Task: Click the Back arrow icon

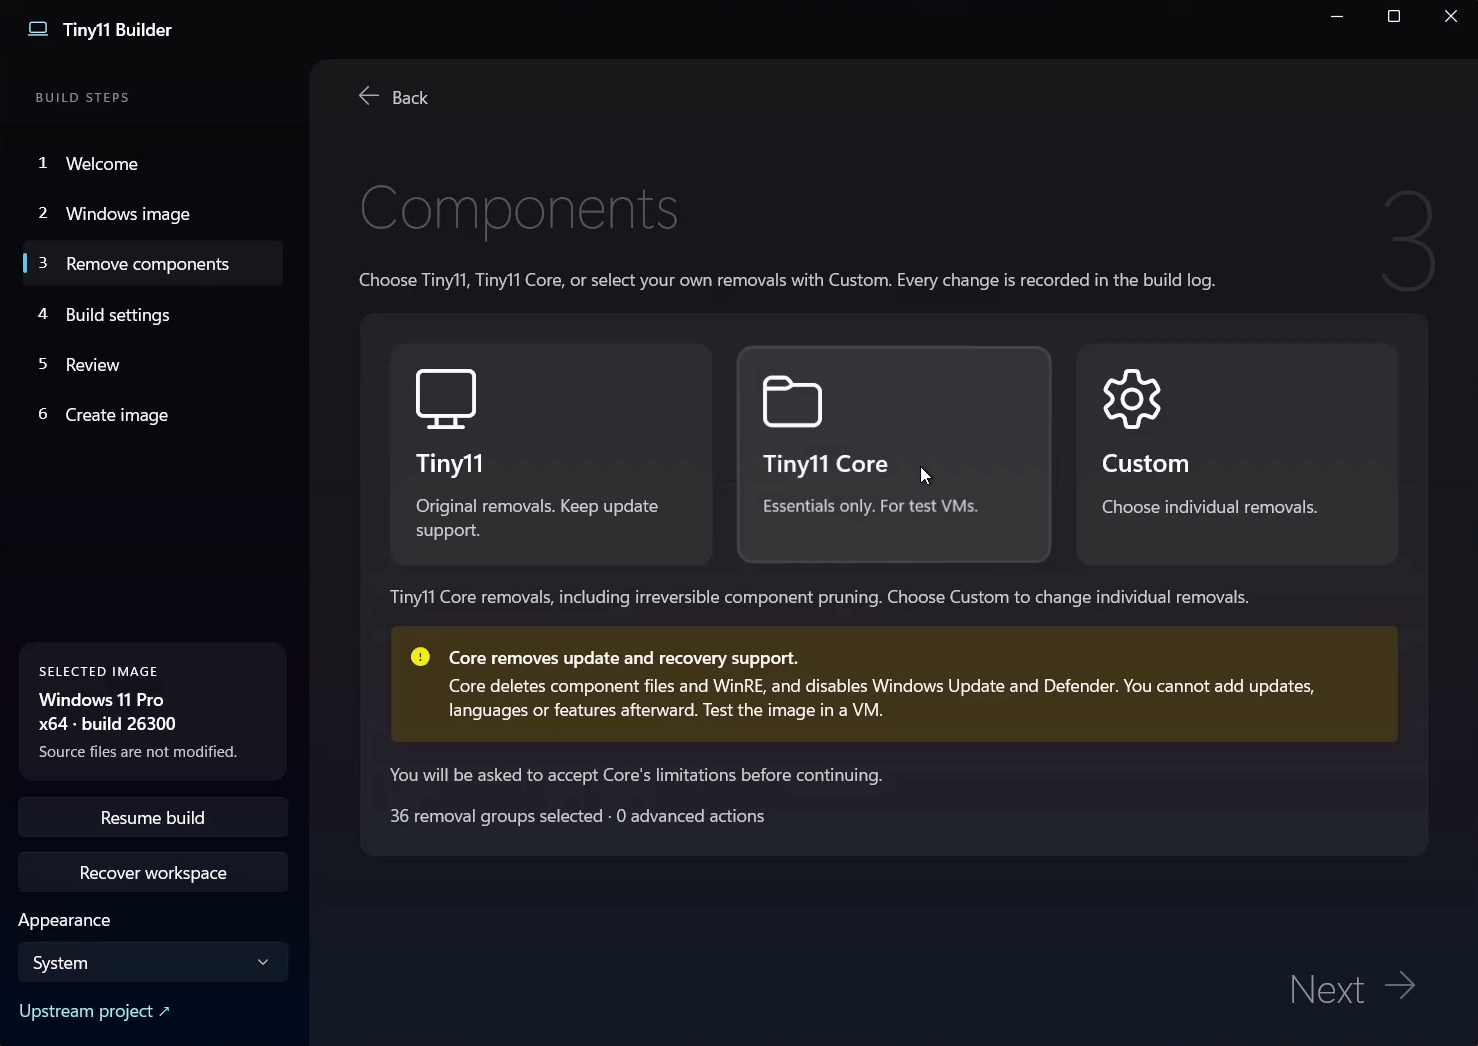Action: click(368, 96)
